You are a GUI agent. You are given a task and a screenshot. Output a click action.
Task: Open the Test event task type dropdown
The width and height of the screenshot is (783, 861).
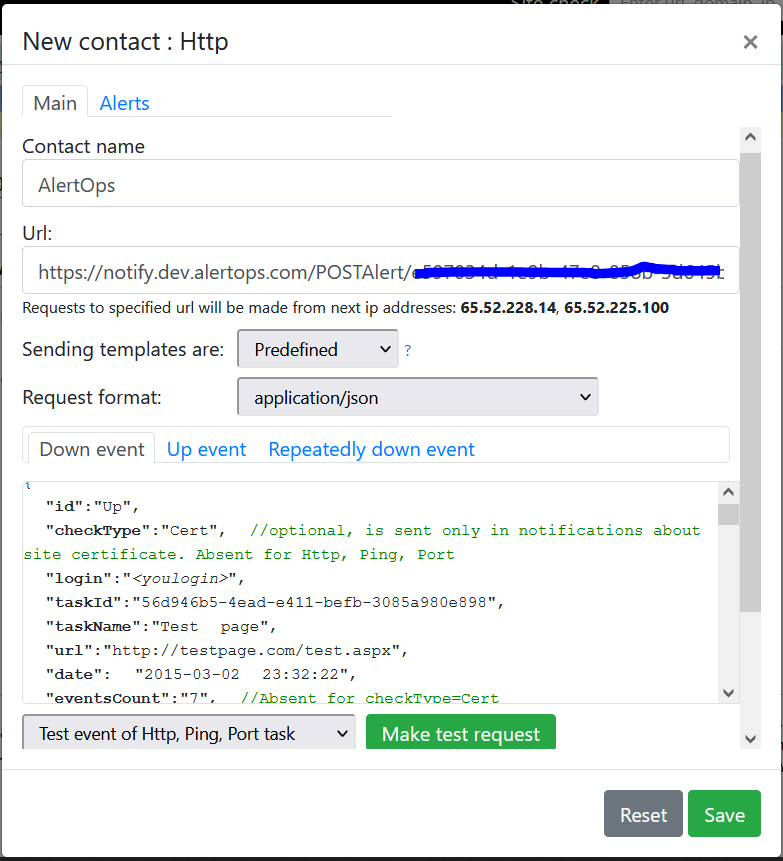188,734
